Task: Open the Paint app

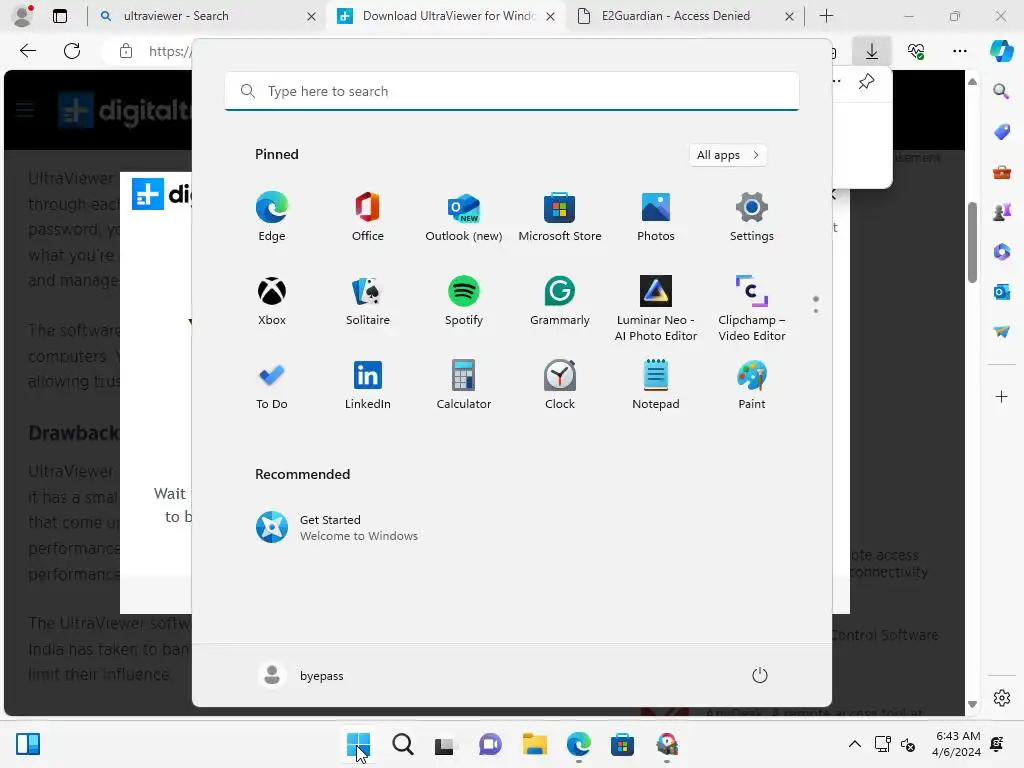Action: pyautogui.click(x=752, y=385)
